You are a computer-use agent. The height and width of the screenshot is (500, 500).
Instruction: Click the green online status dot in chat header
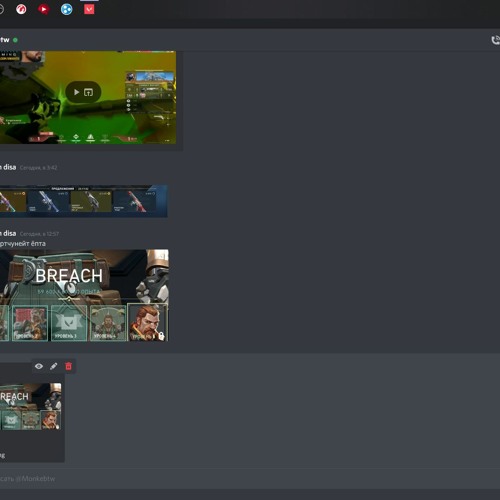15,40
